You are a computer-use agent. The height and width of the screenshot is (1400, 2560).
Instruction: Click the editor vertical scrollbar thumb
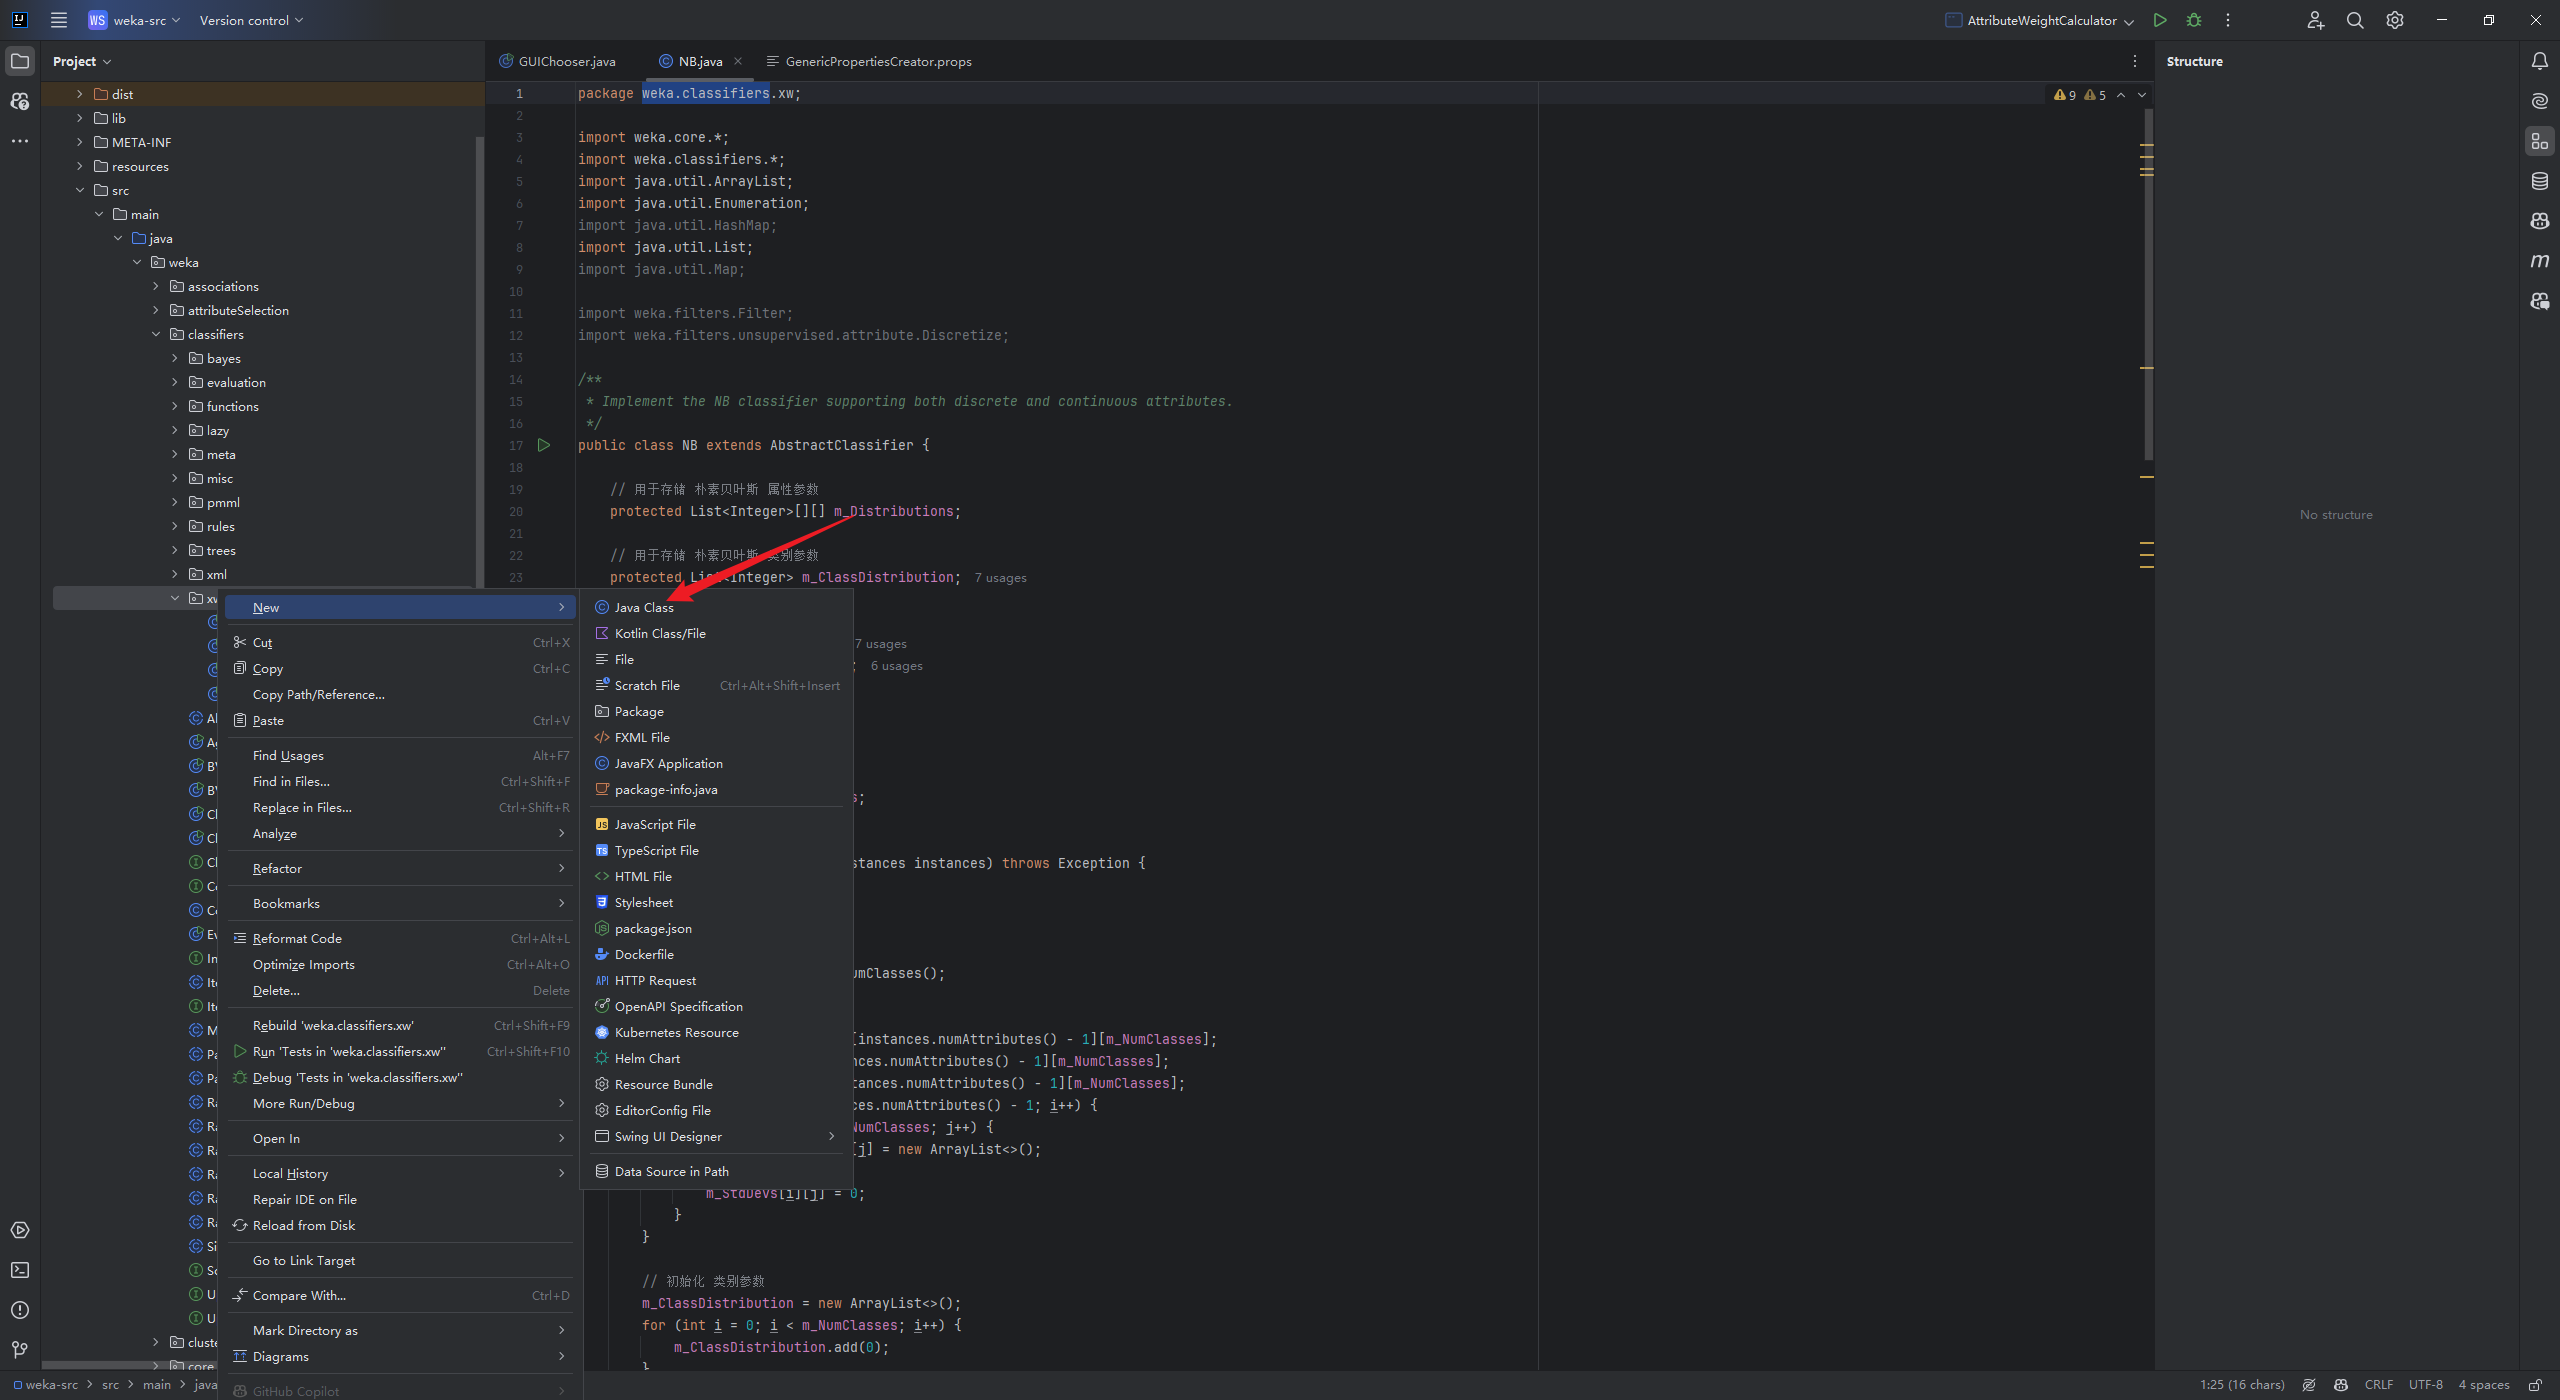(2148, 284)
